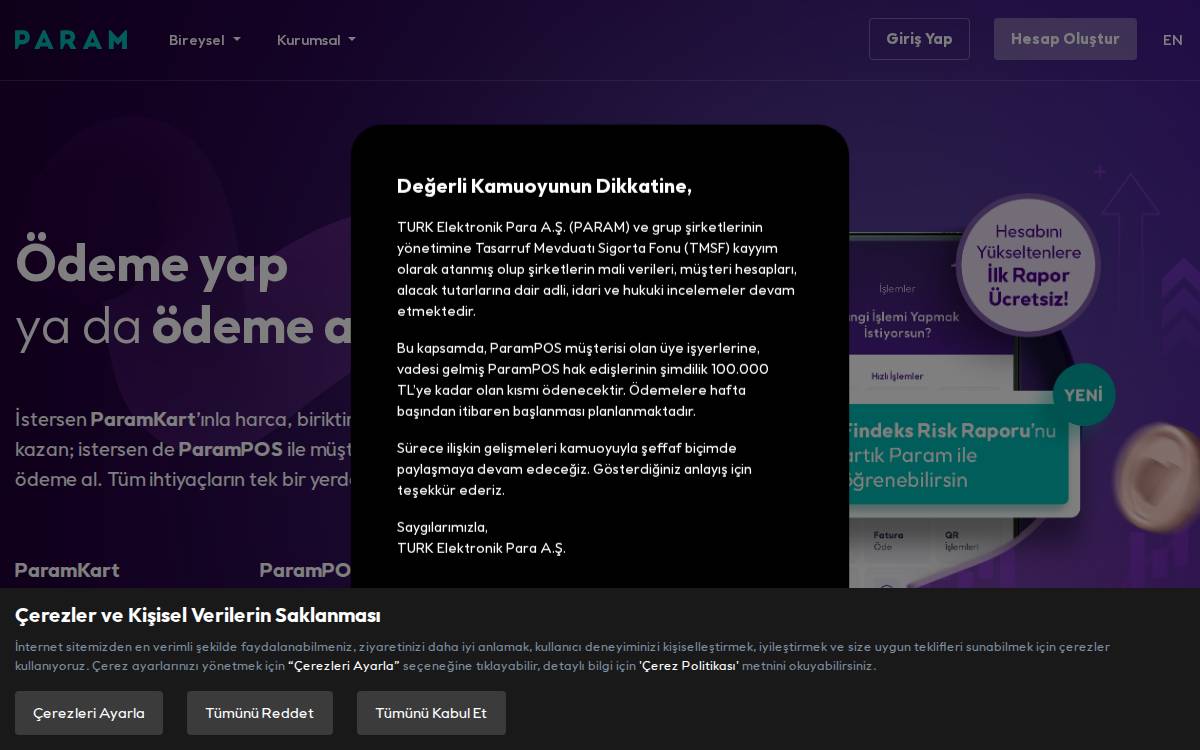Click the Hesap Oluştur button

(1065, 39)
